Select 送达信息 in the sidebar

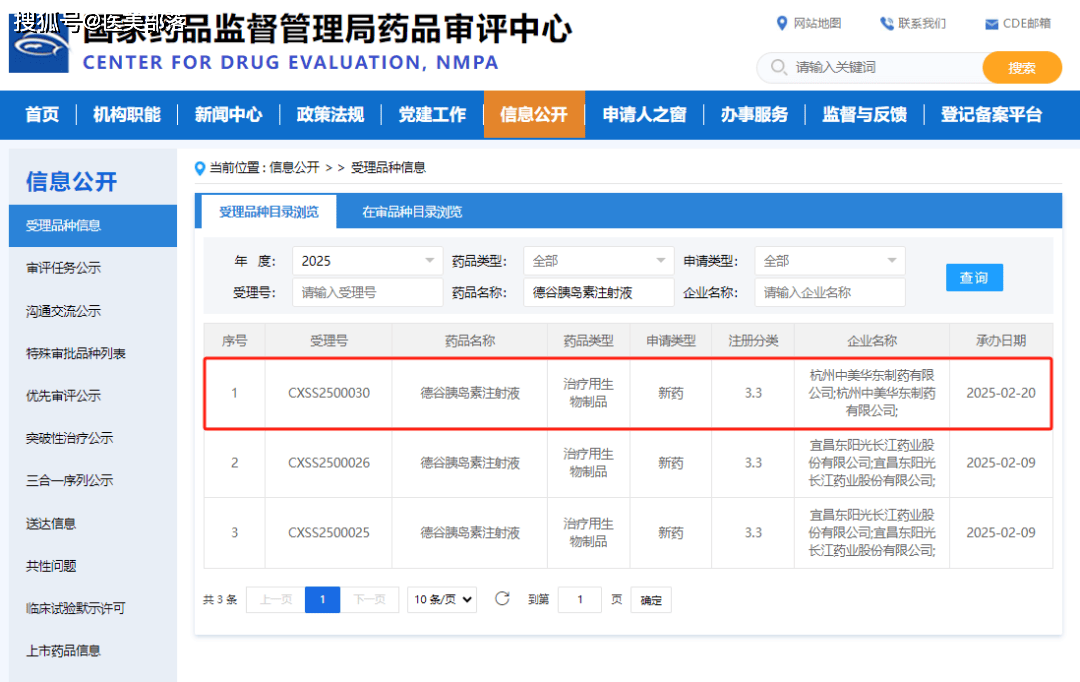[51, 524]
